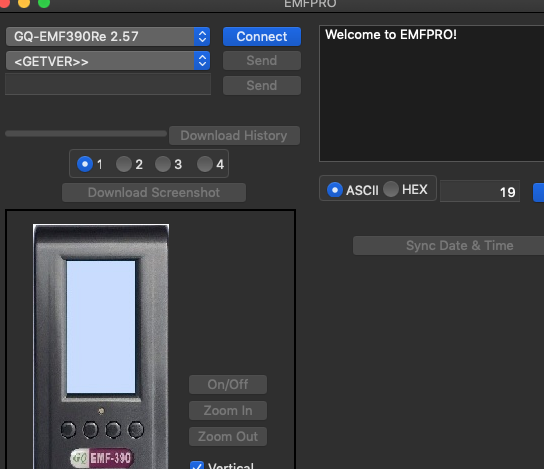Click the download history progress bar
The height and width of the screenshot is (469, 544).
pos(86,134)
